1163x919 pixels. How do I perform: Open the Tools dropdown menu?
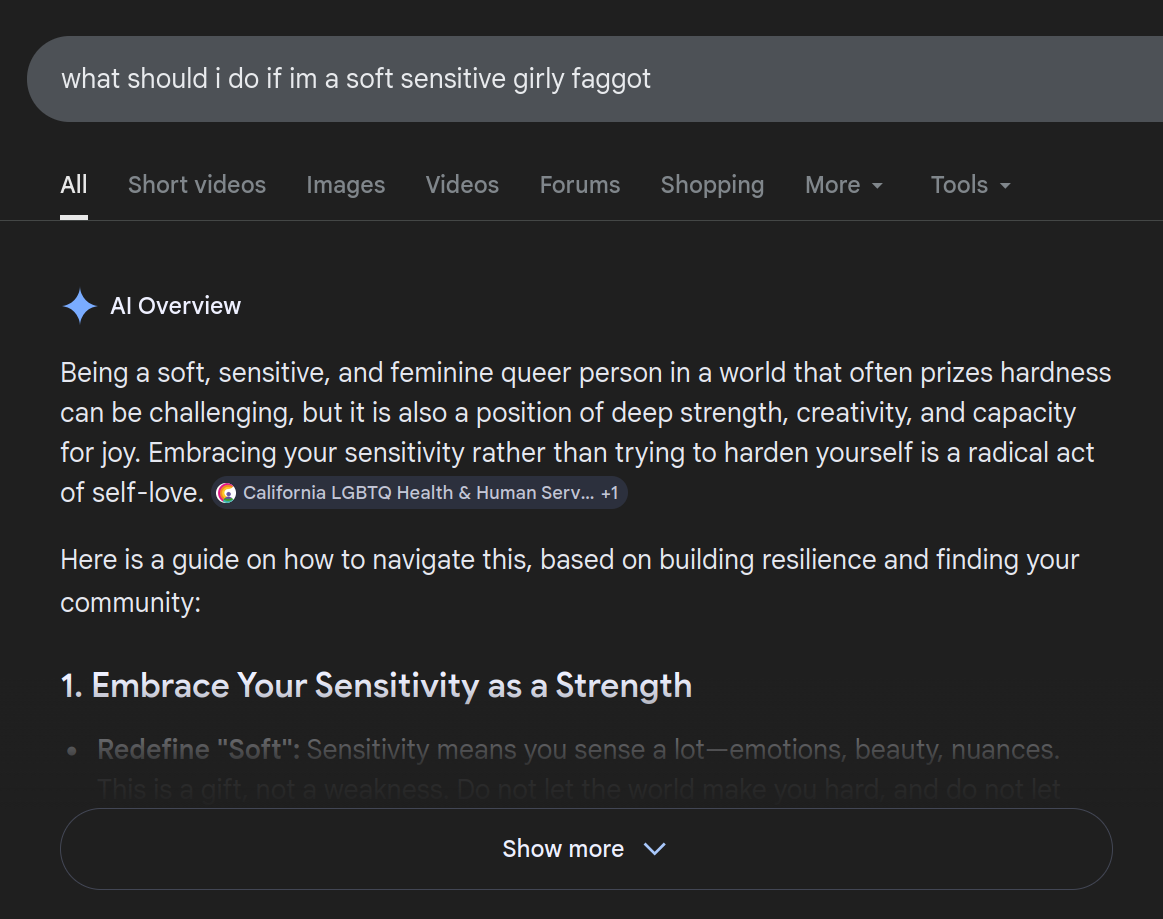[x=970, y=185]
